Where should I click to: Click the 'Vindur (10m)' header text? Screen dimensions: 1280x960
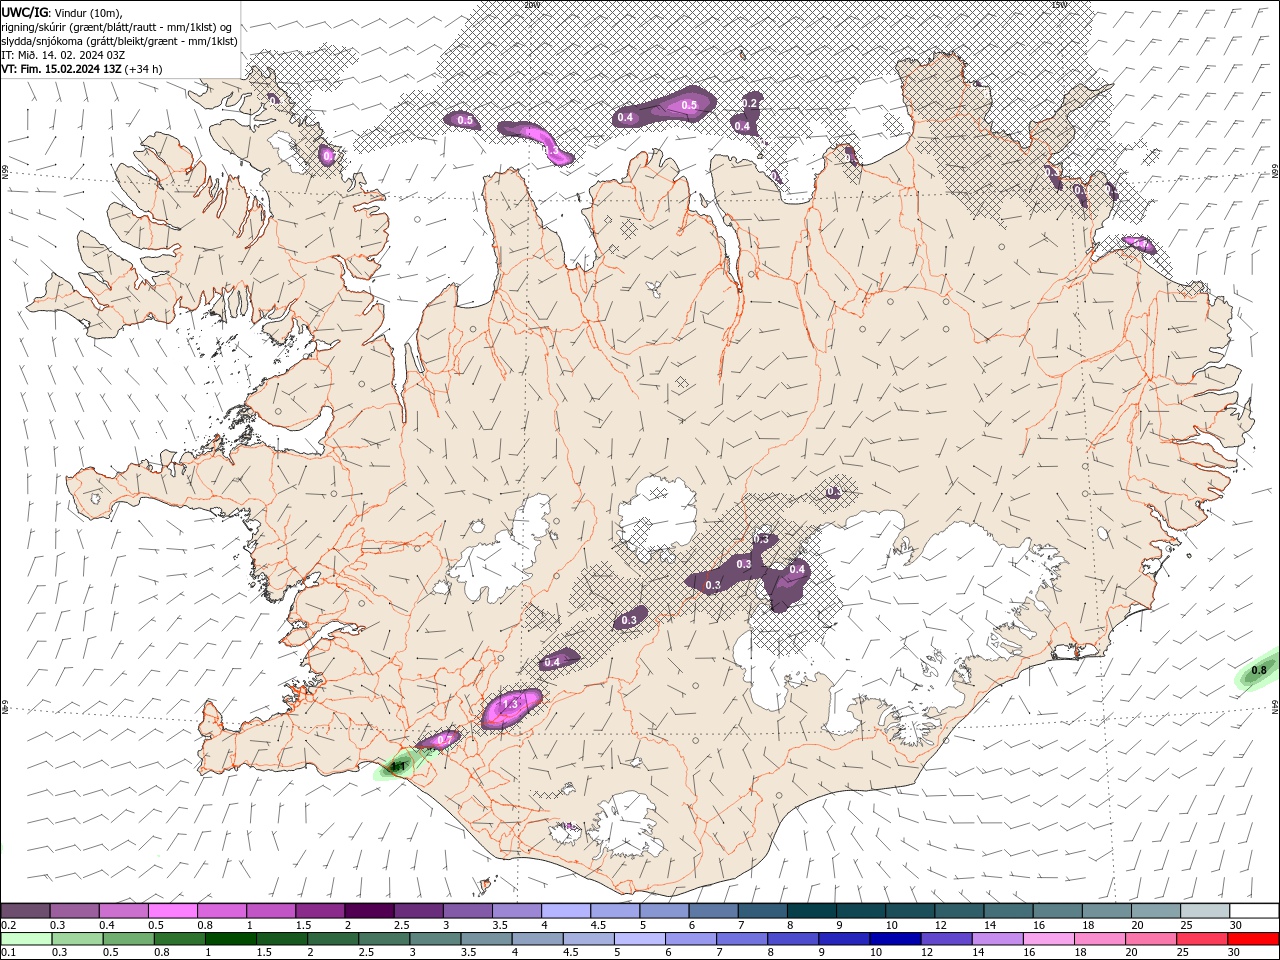point(88,13)
